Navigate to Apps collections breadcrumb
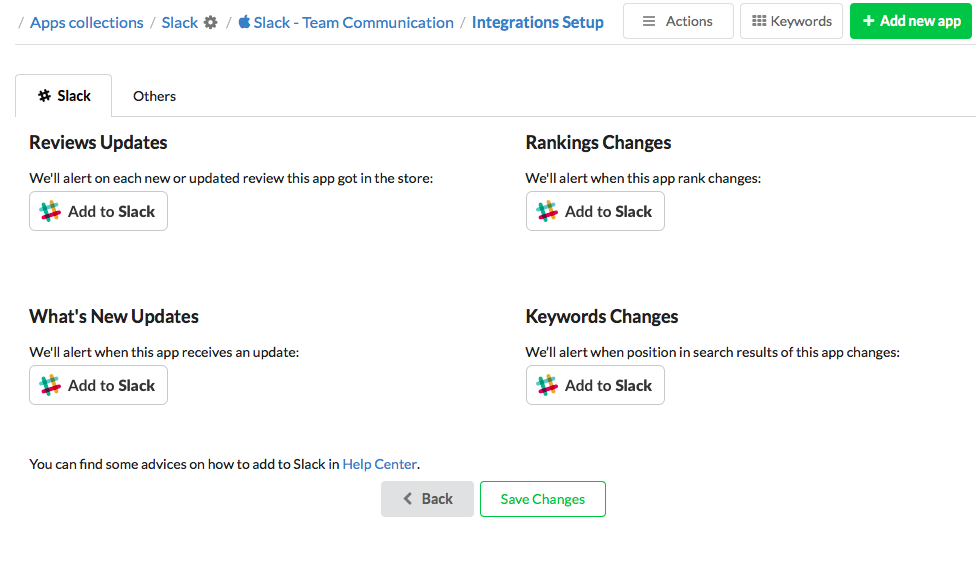The width and height of the screenshot is (979, 561). click(87, 22)
